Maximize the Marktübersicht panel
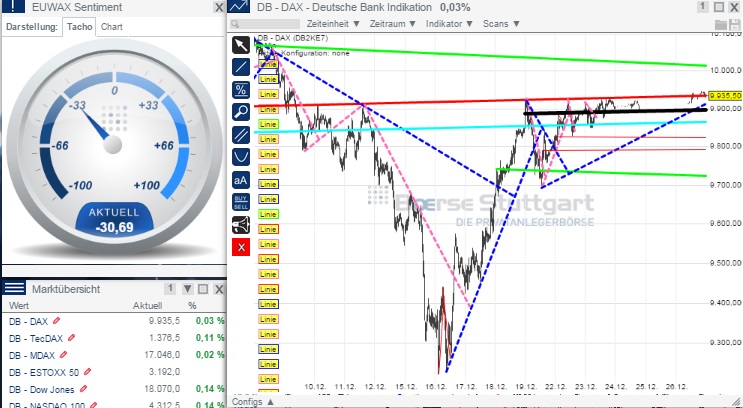The height and width of the screenshot is (408, 743). [x=203, y=289]
